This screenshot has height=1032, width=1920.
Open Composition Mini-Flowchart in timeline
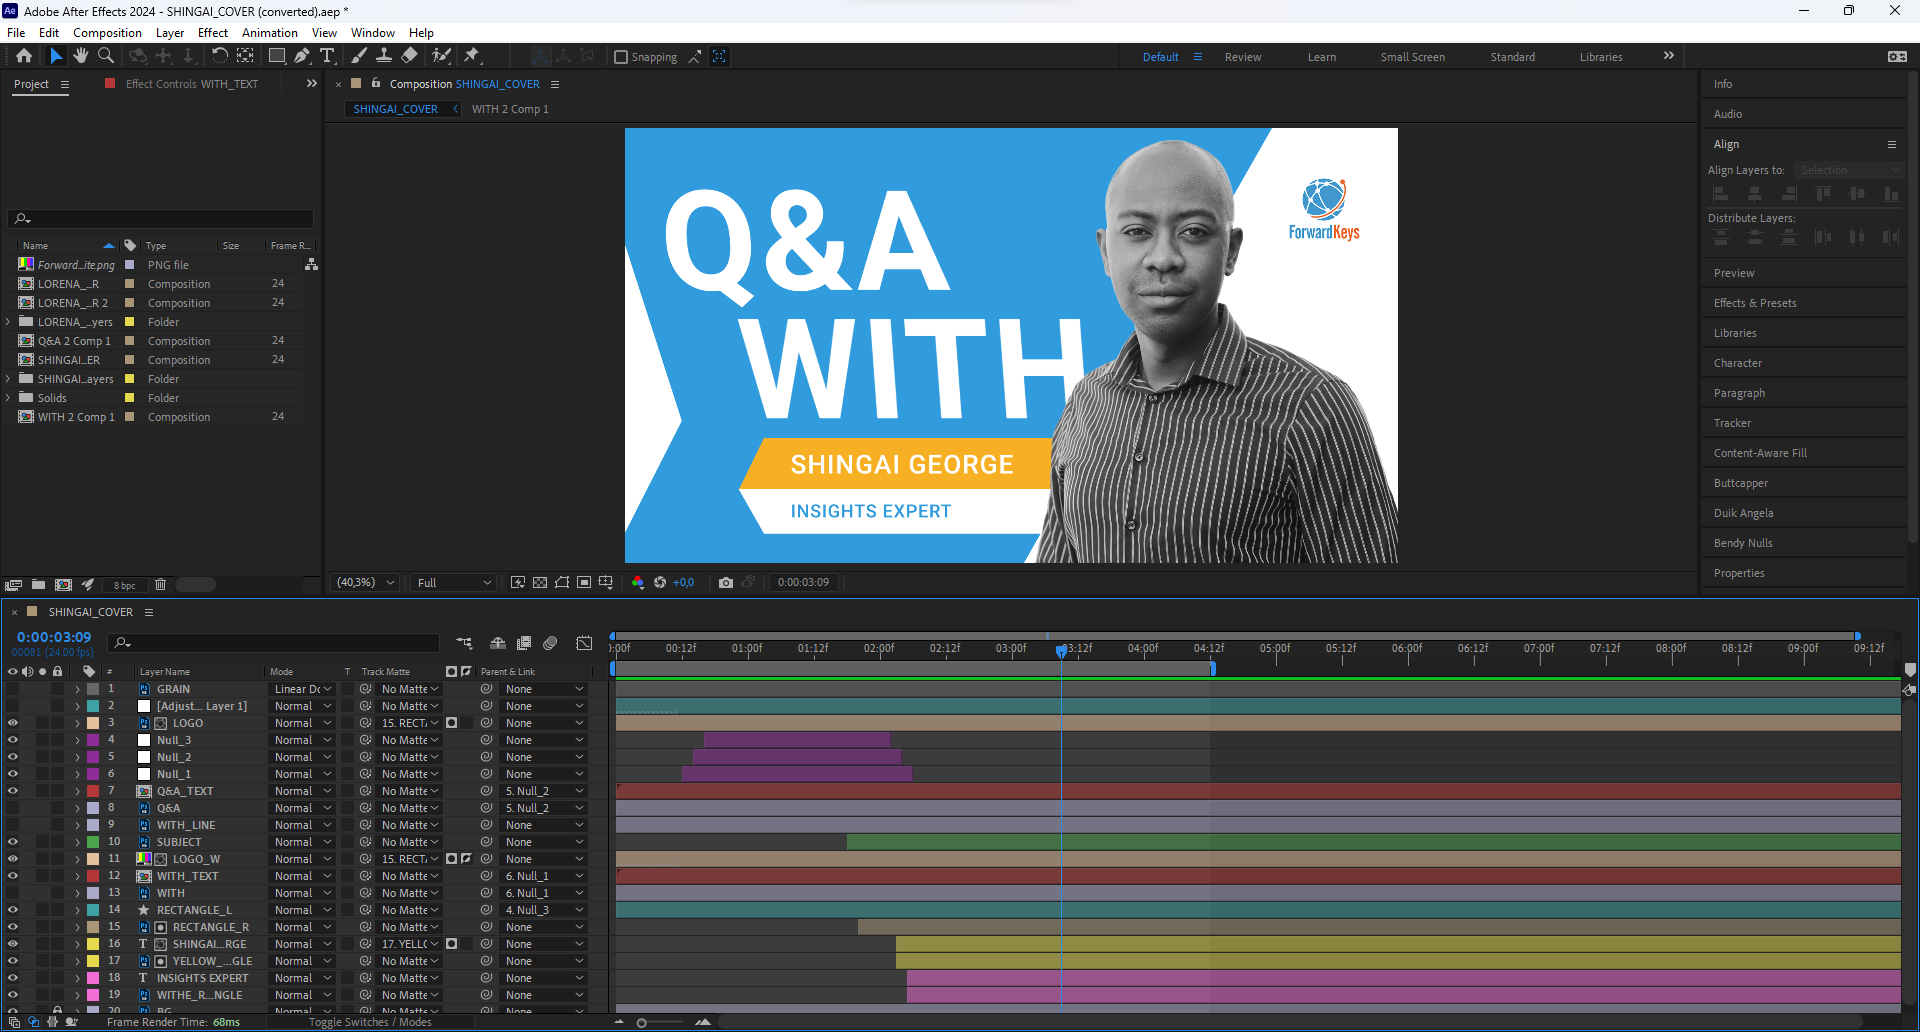click(x=464, y=643)
